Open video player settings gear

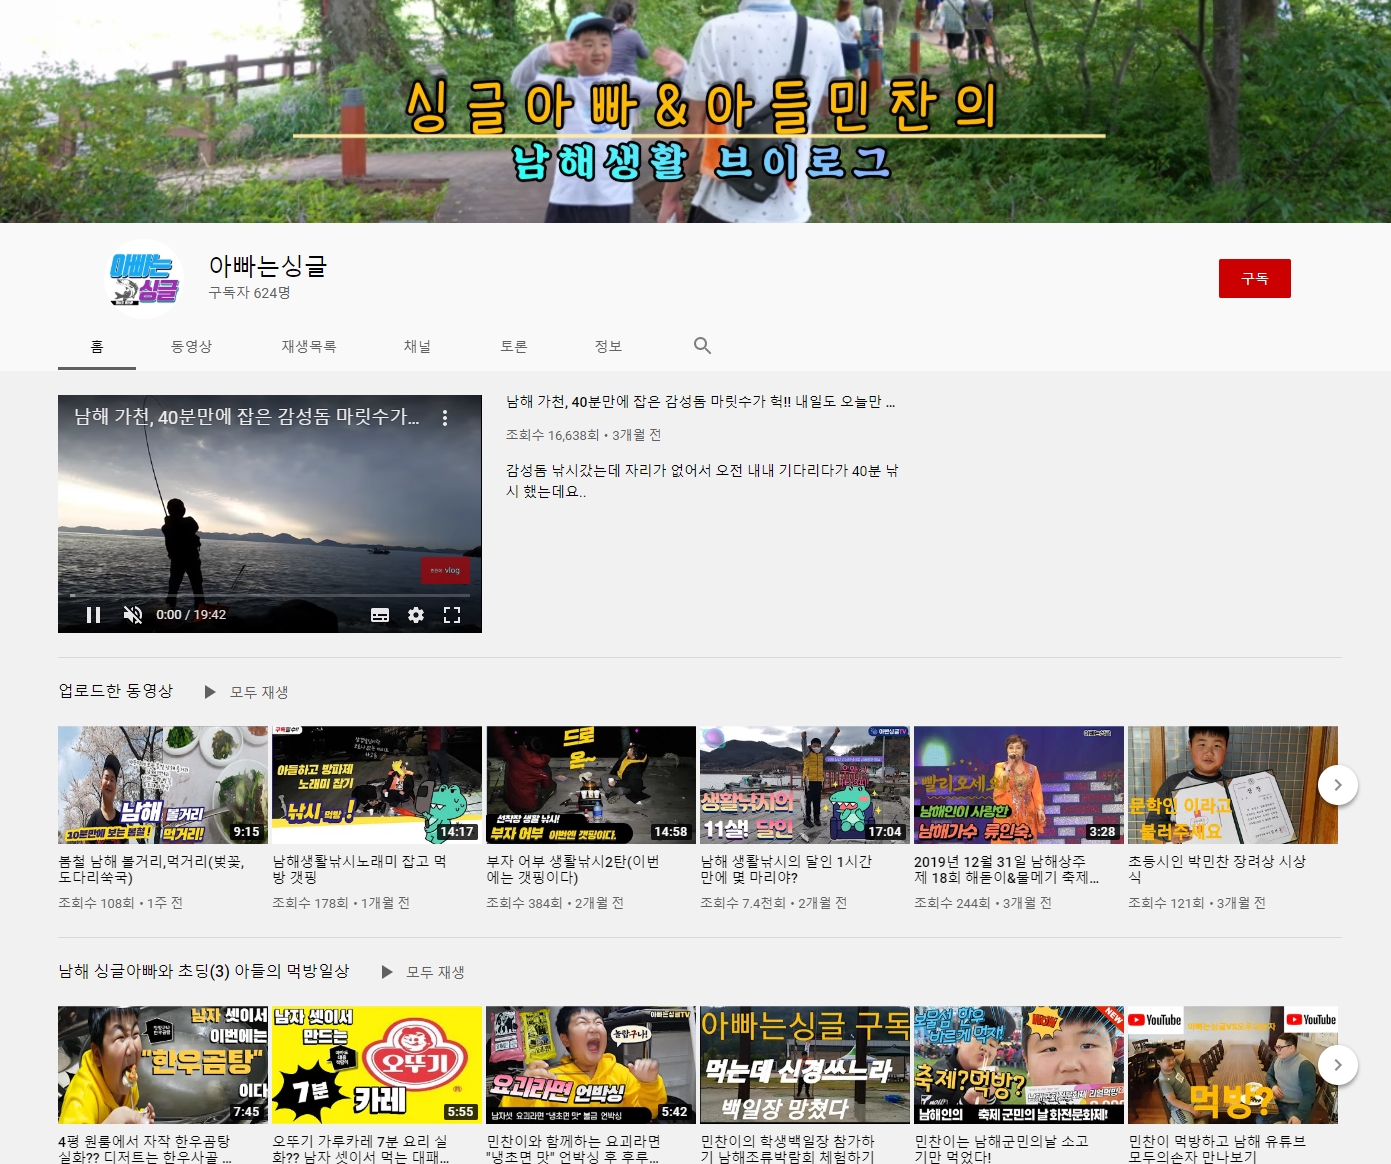click(416, 615)
